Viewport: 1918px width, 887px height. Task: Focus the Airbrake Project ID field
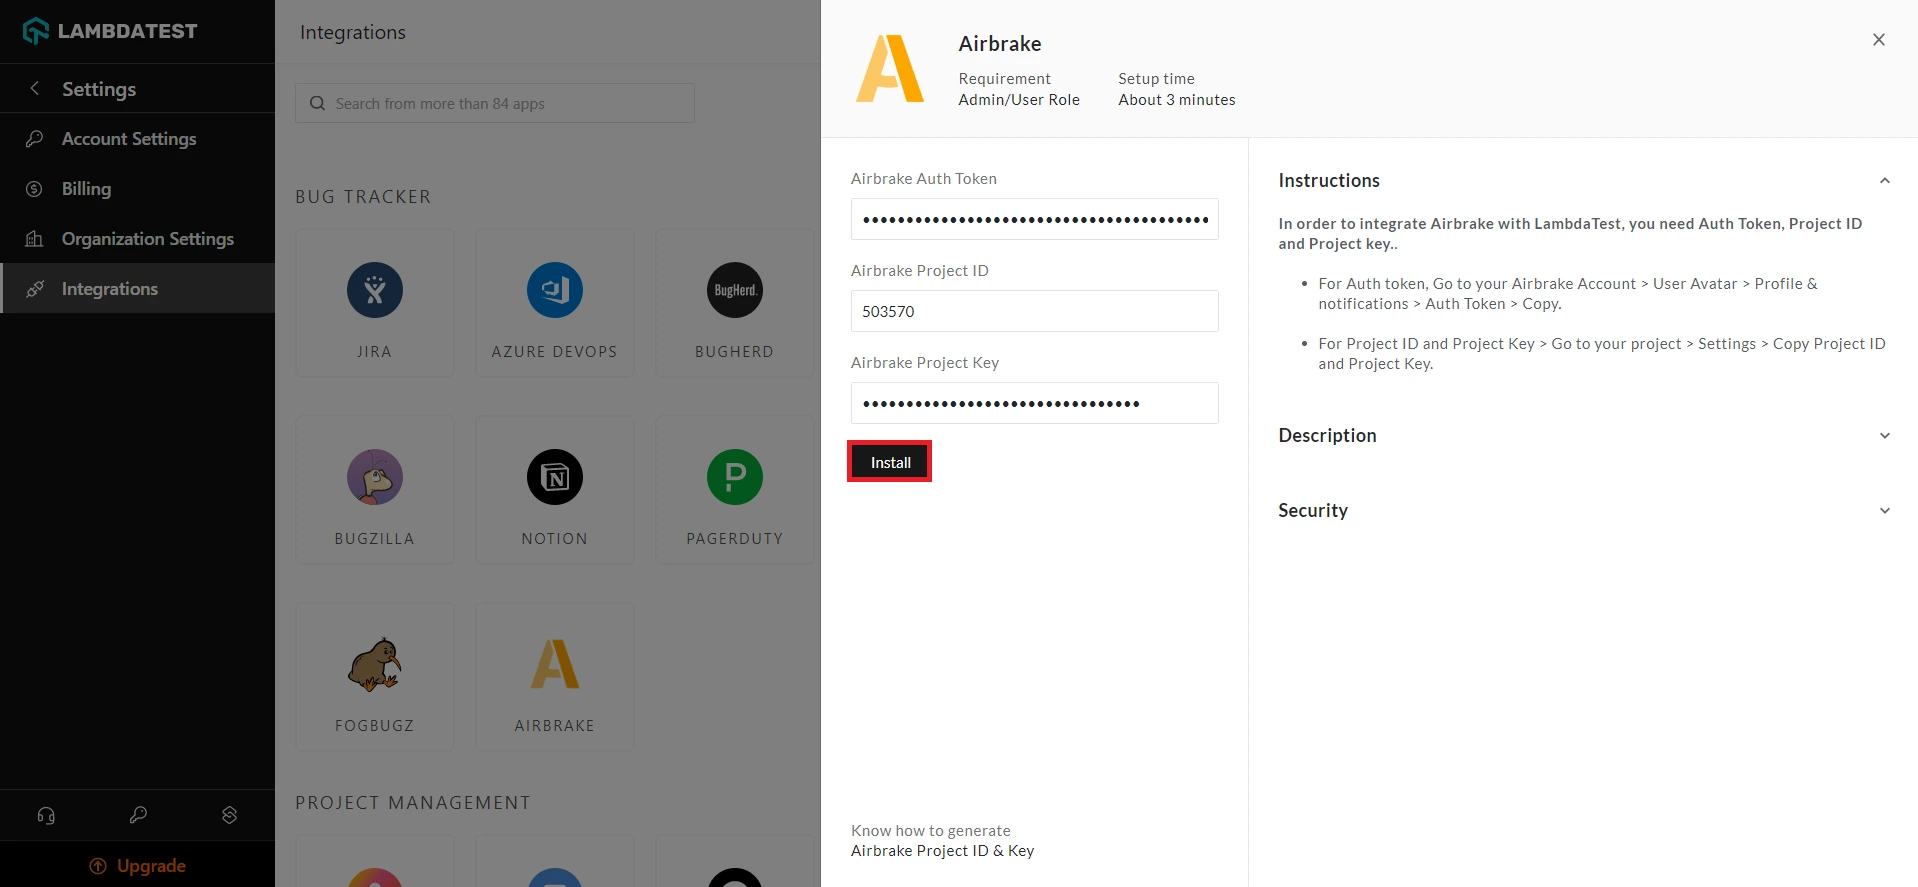(1034, 311)
